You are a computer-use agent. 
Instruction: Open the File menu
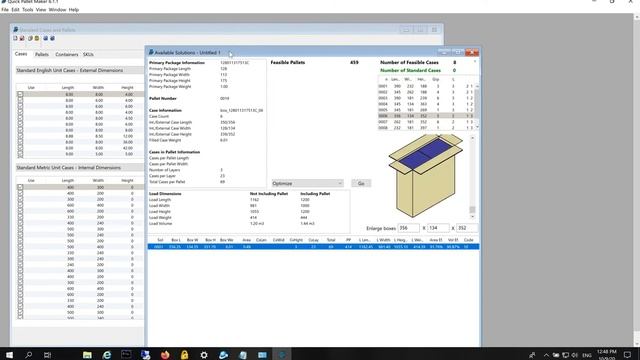pos(5,9)
